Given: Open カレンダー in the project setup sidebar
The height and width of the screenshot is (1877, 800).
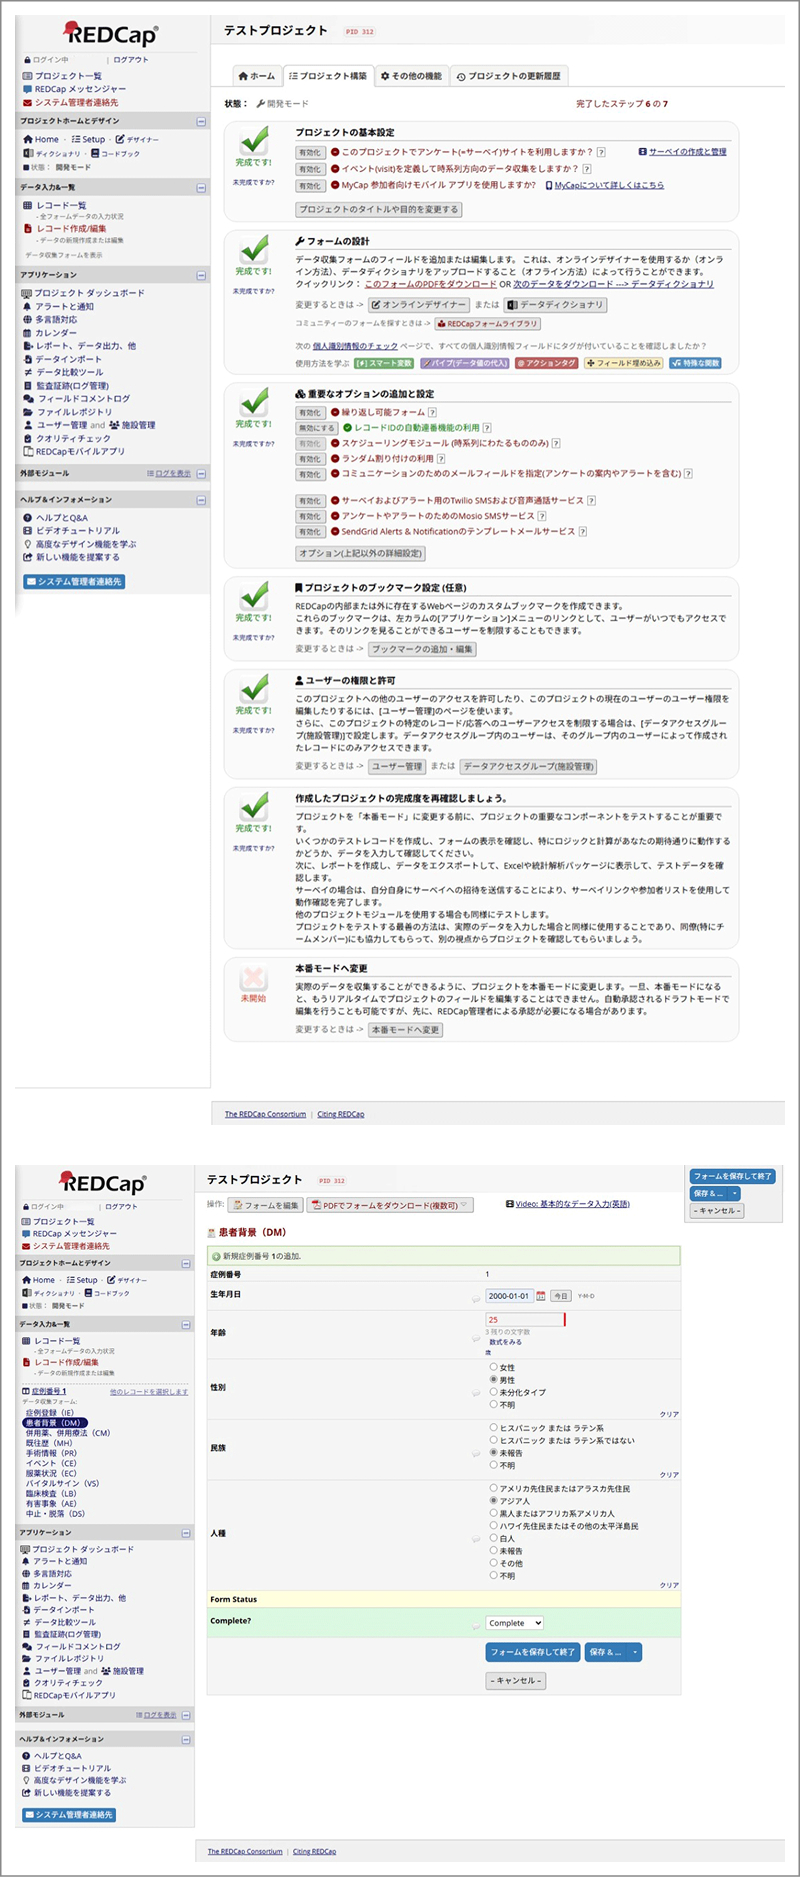Looking at the screenshot, I should coord(56,333).
